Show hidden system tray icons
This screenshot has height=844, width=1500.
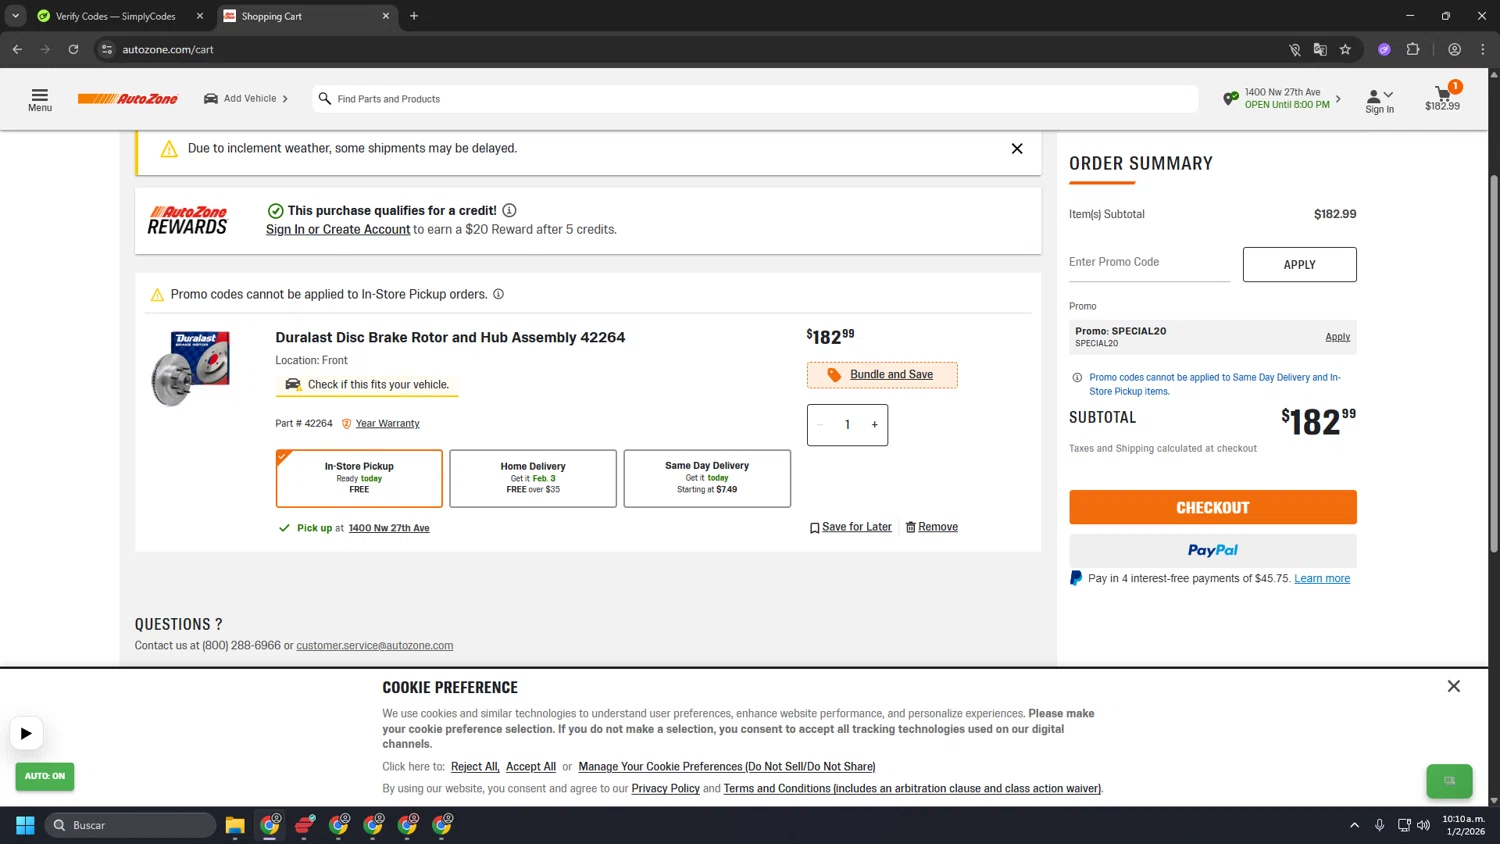1354,825
